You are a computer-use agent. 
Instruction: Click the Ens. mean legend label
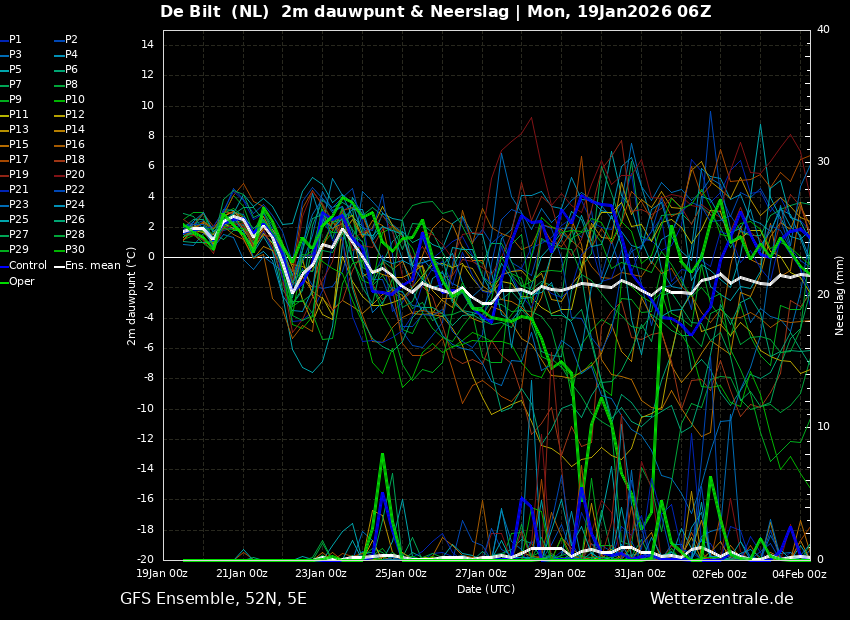pos(93,266)
